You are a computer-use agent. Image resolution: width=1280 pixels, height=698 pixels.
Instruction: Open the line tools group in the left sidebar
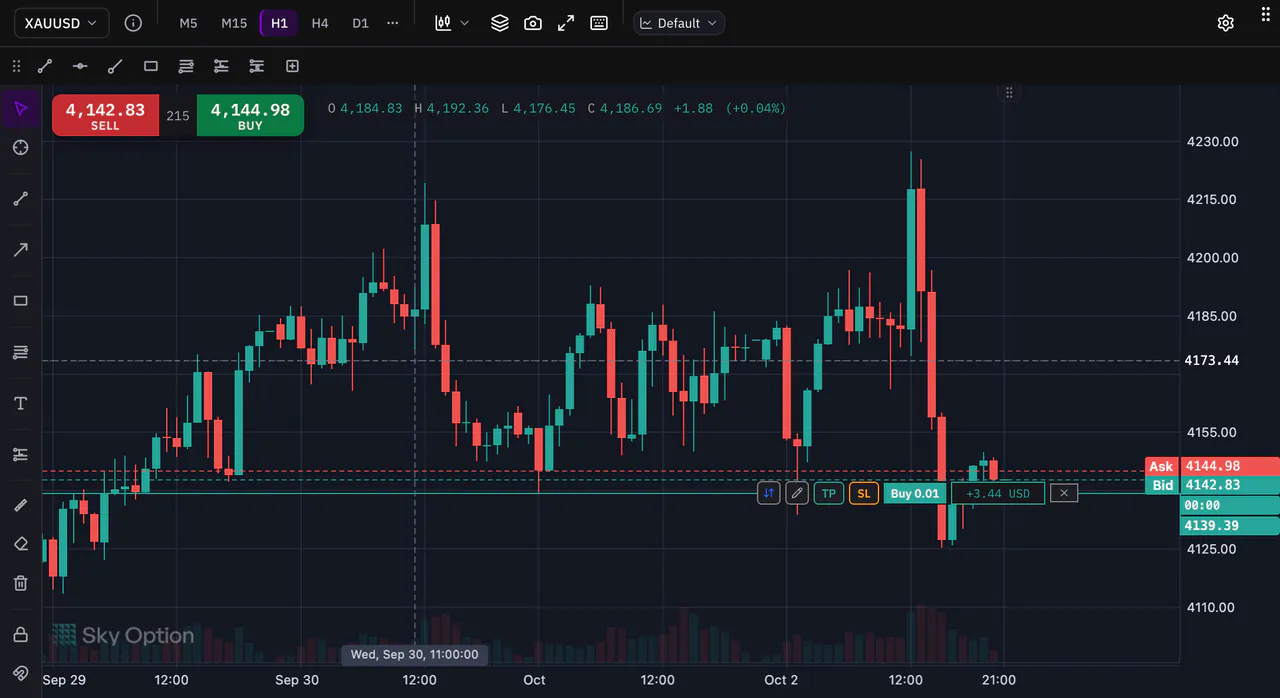pyautogui.click(x=21, y=199)
